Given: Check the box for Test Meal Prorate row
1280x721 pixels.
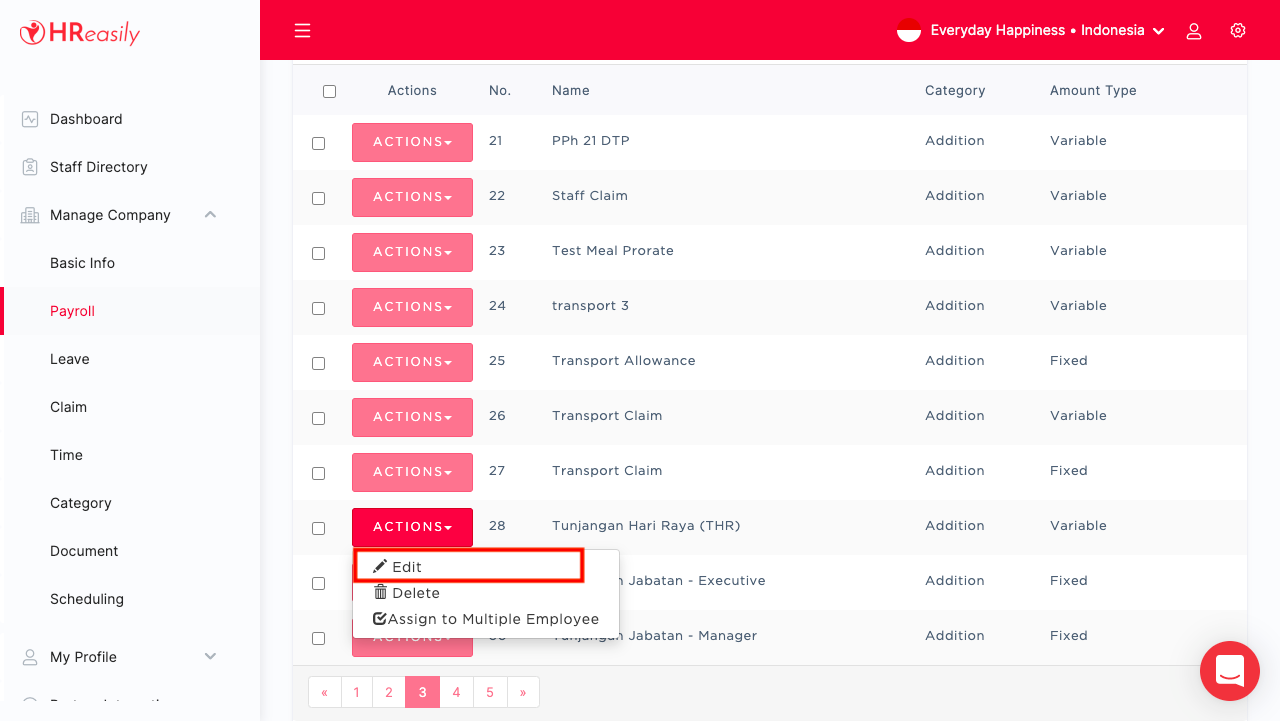Looking at the screenshot, I should click(318, 253).
